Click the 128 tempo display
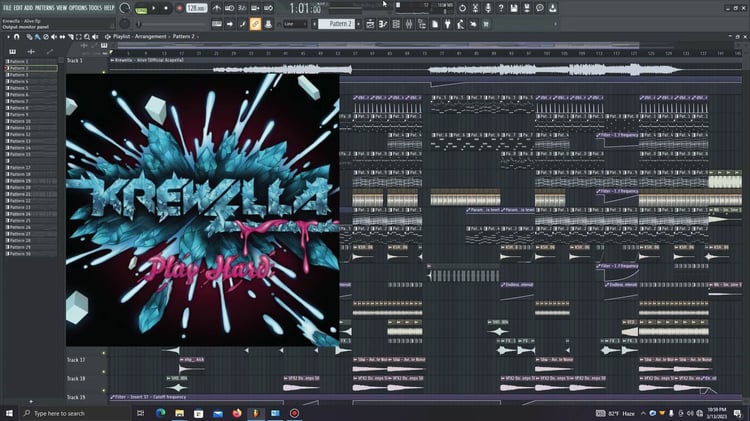This screenshot has width=750, height=421. point(196,8)
